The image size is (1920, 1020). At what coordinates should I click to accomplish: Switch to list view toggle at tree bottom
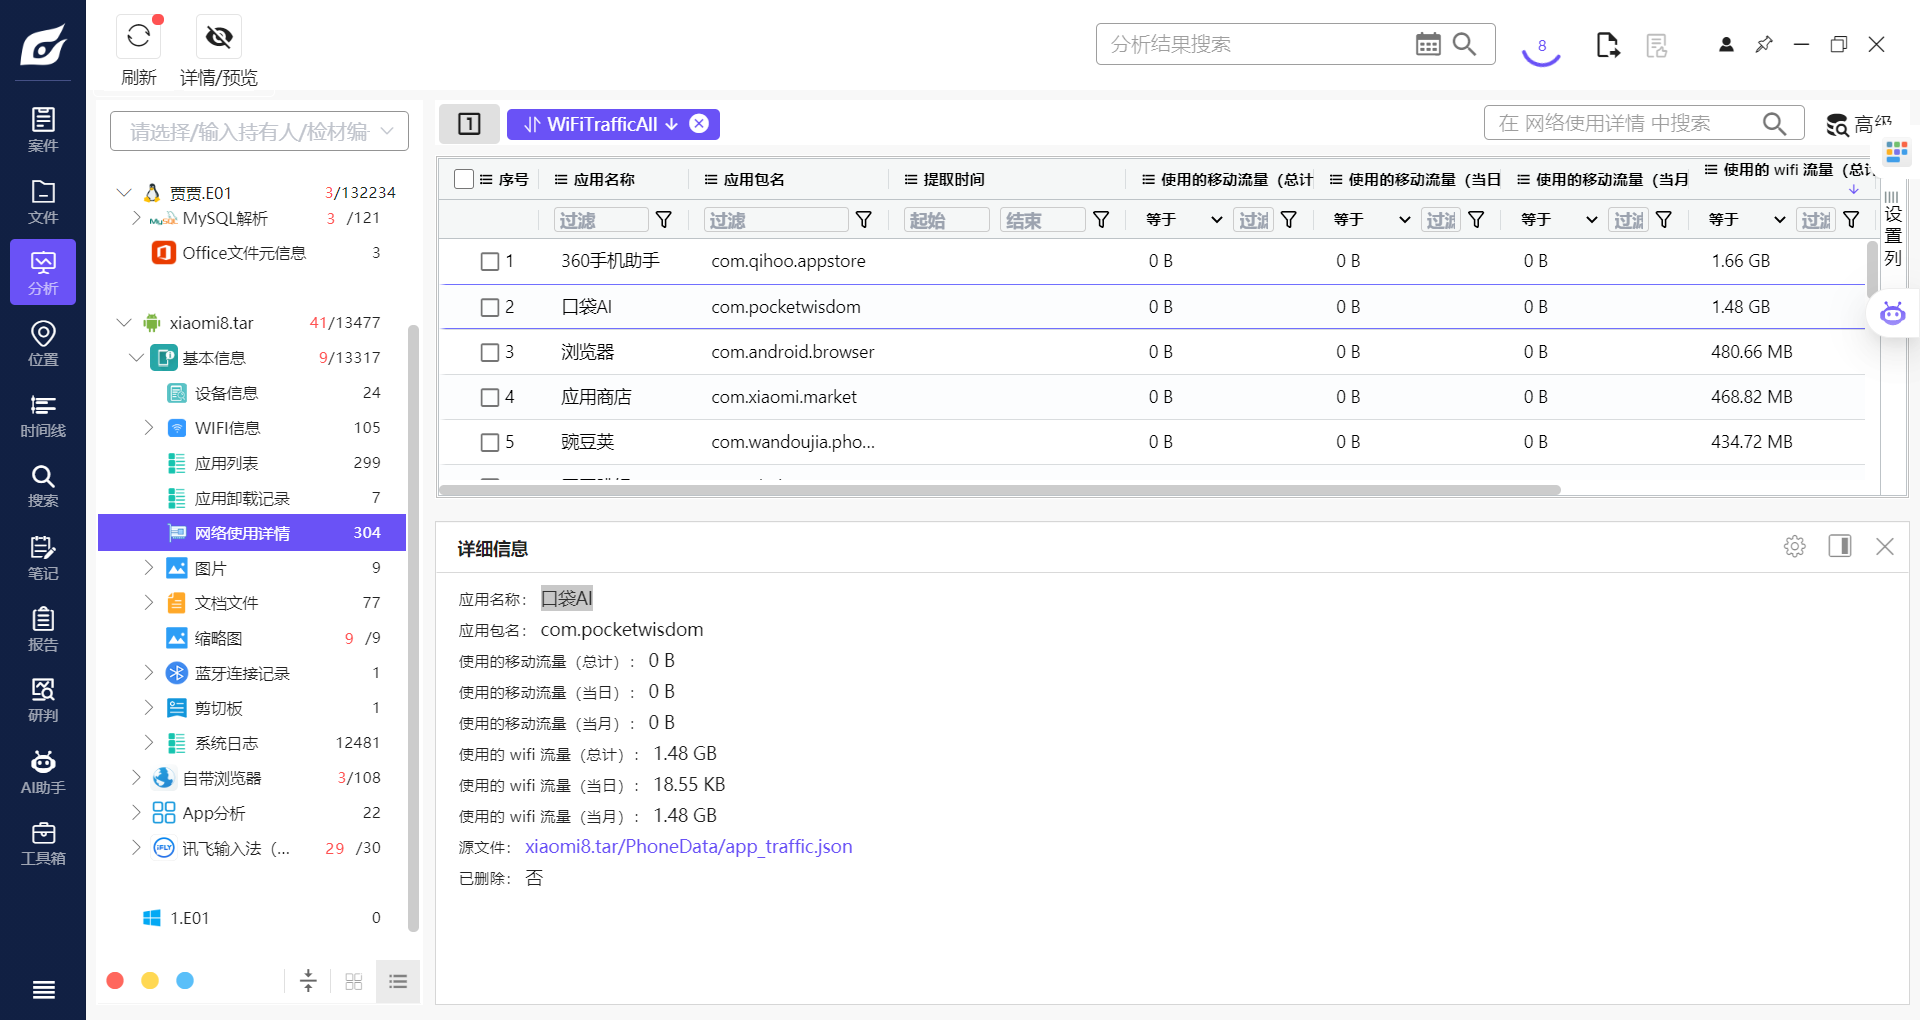point(398,981)
